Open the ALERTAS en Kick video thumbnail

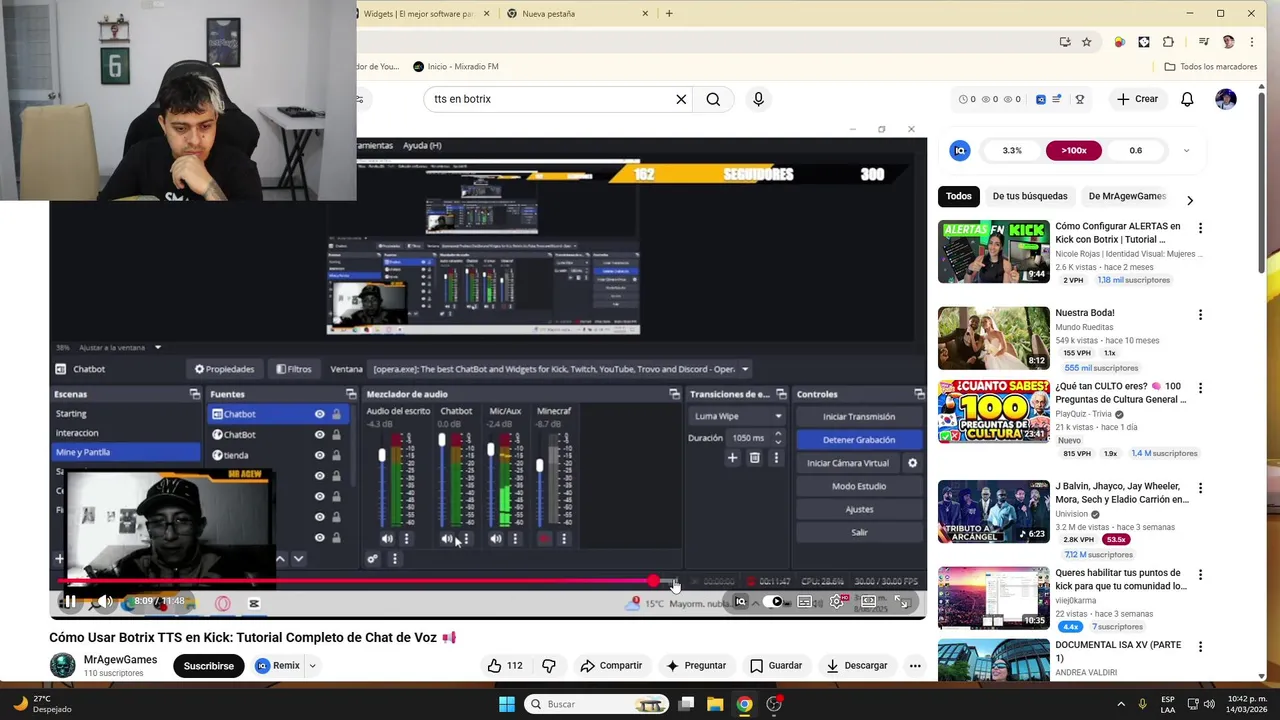pyautogui.click(x=994, y=251)
